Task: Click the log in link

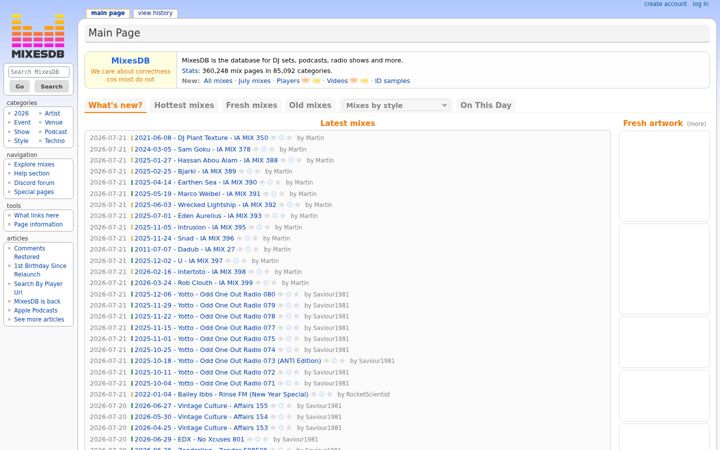Action: coord(700,4)
